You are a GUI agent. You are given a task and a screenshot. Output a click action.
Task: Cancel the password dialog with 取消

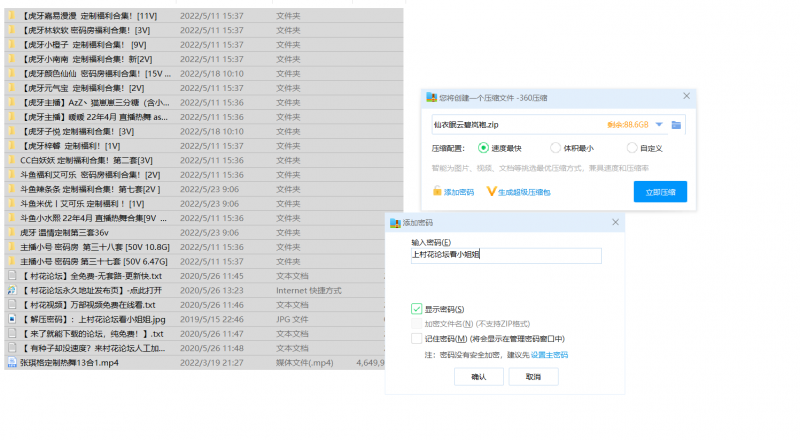pyautogui.click(x=533, y=376)
